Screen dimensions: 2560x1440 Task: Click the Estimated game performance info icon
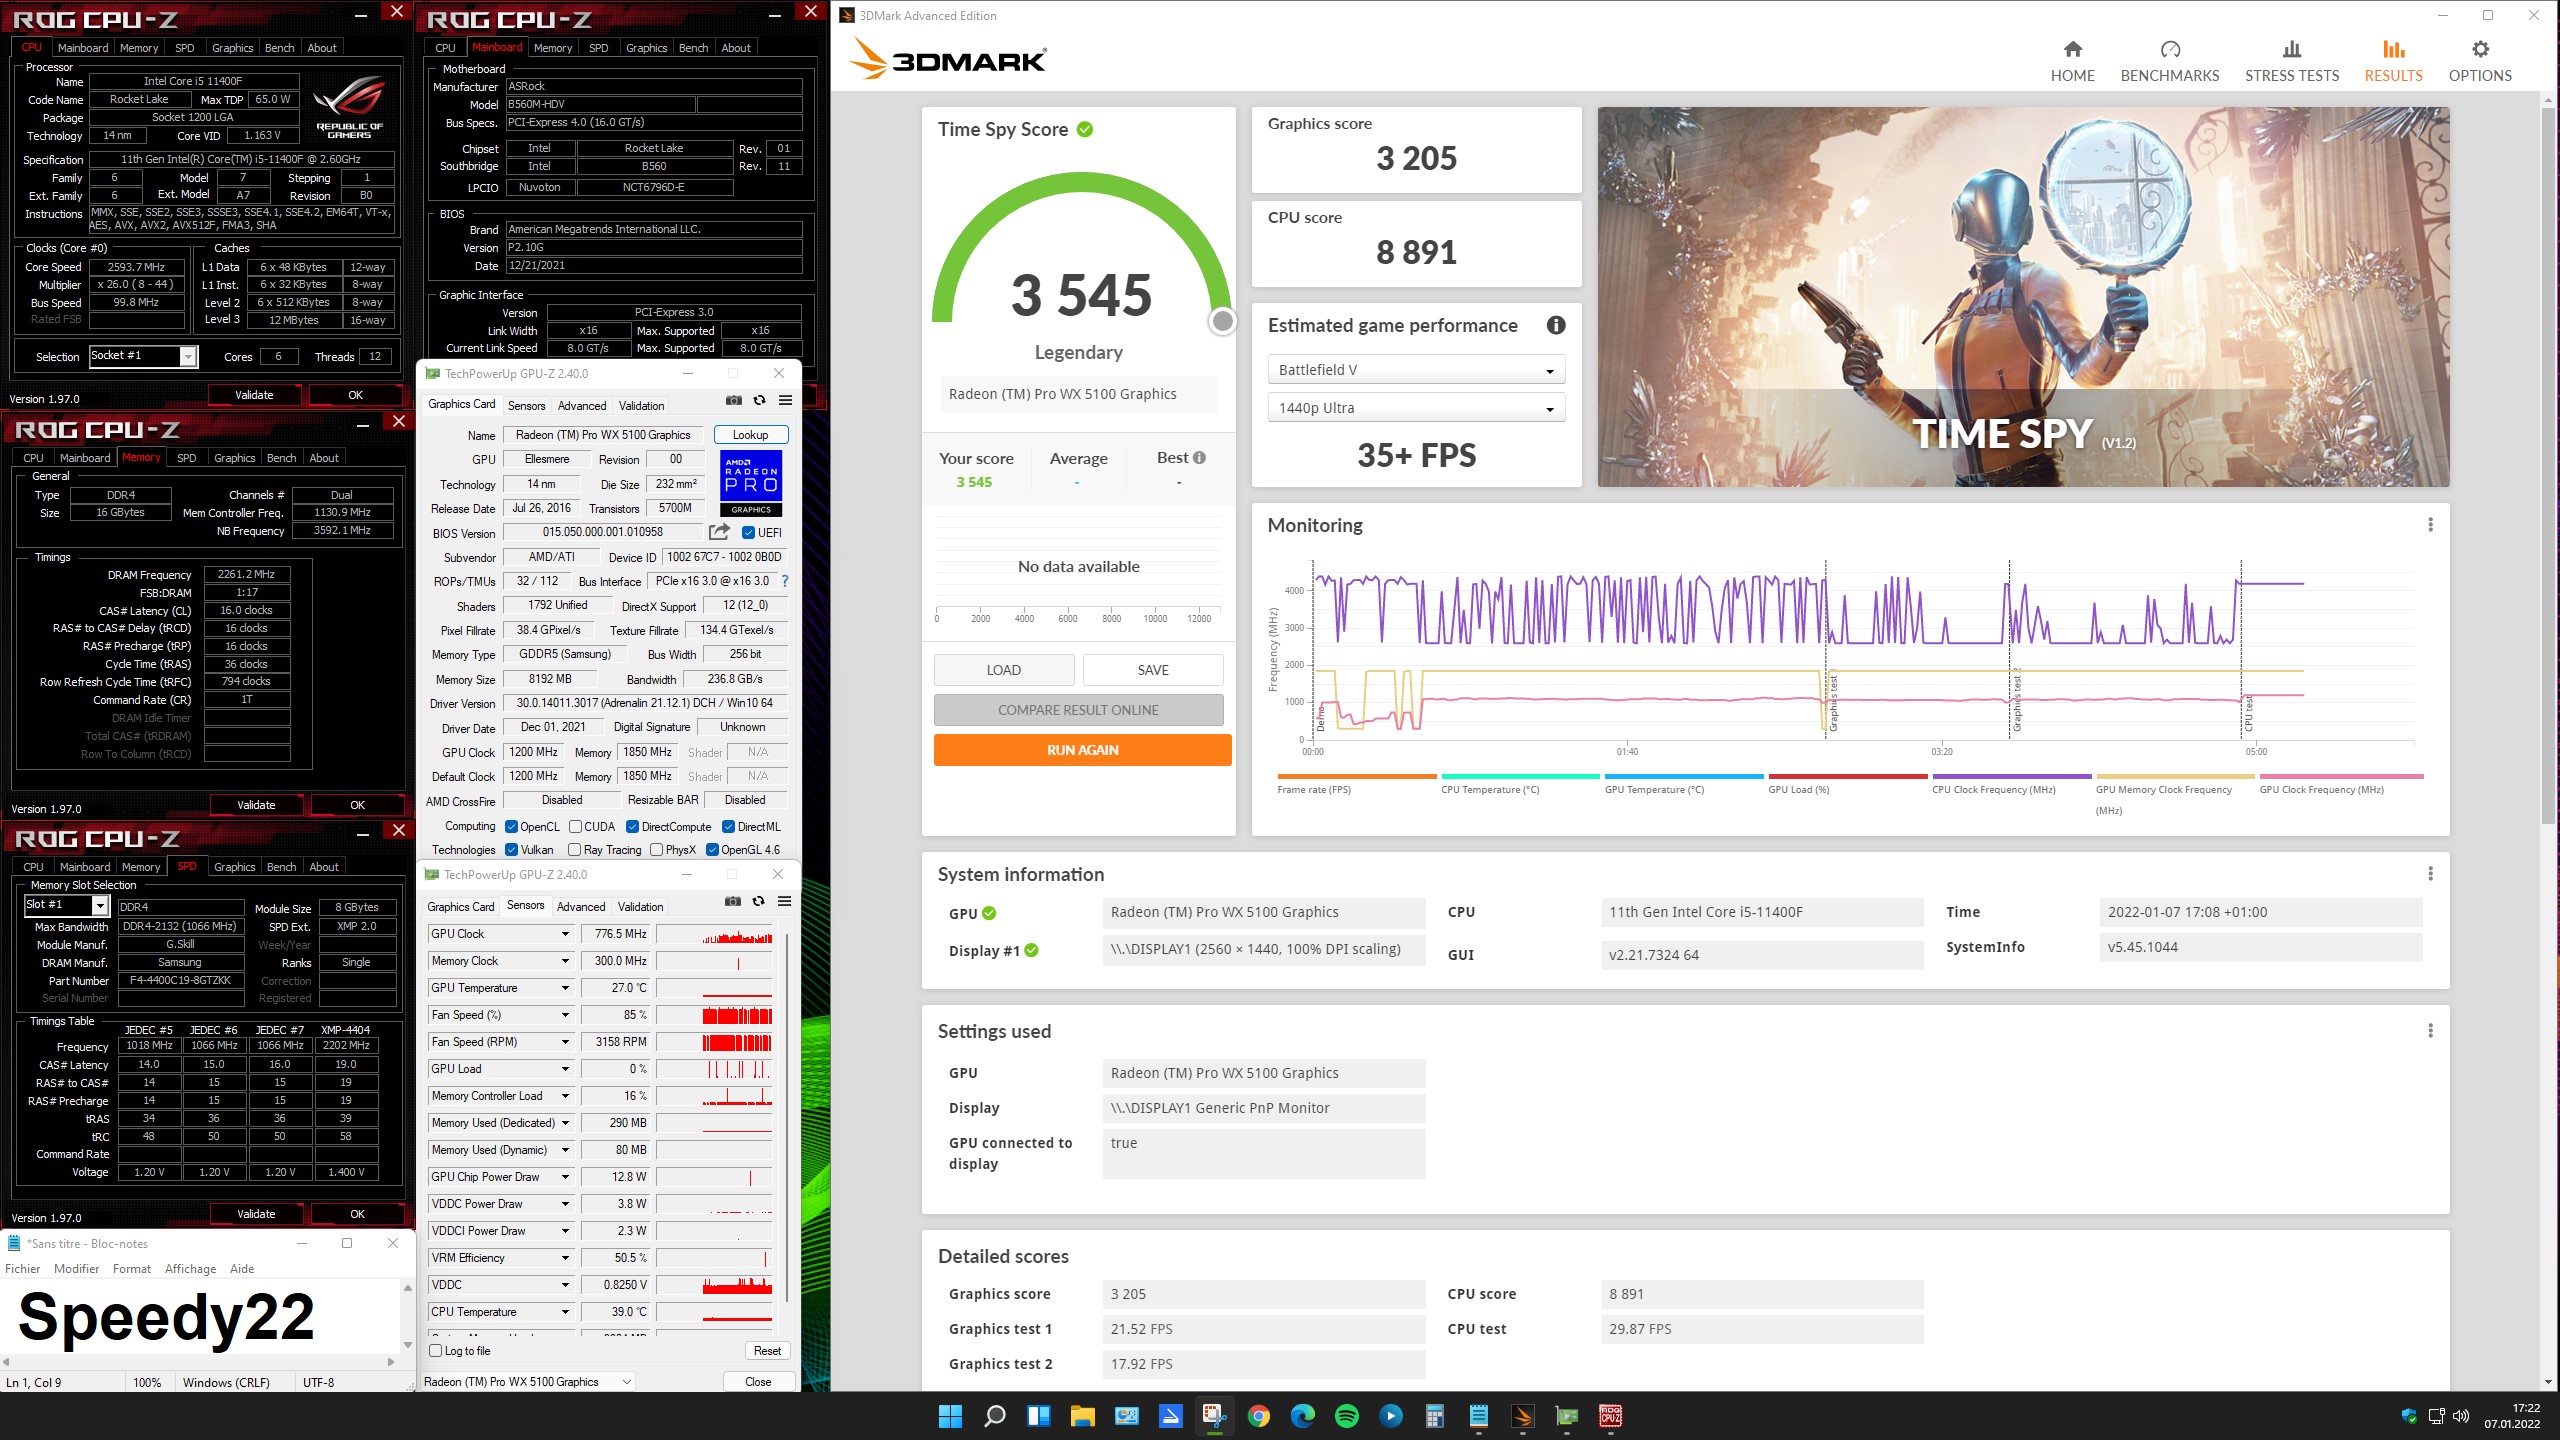(1556, 325)
